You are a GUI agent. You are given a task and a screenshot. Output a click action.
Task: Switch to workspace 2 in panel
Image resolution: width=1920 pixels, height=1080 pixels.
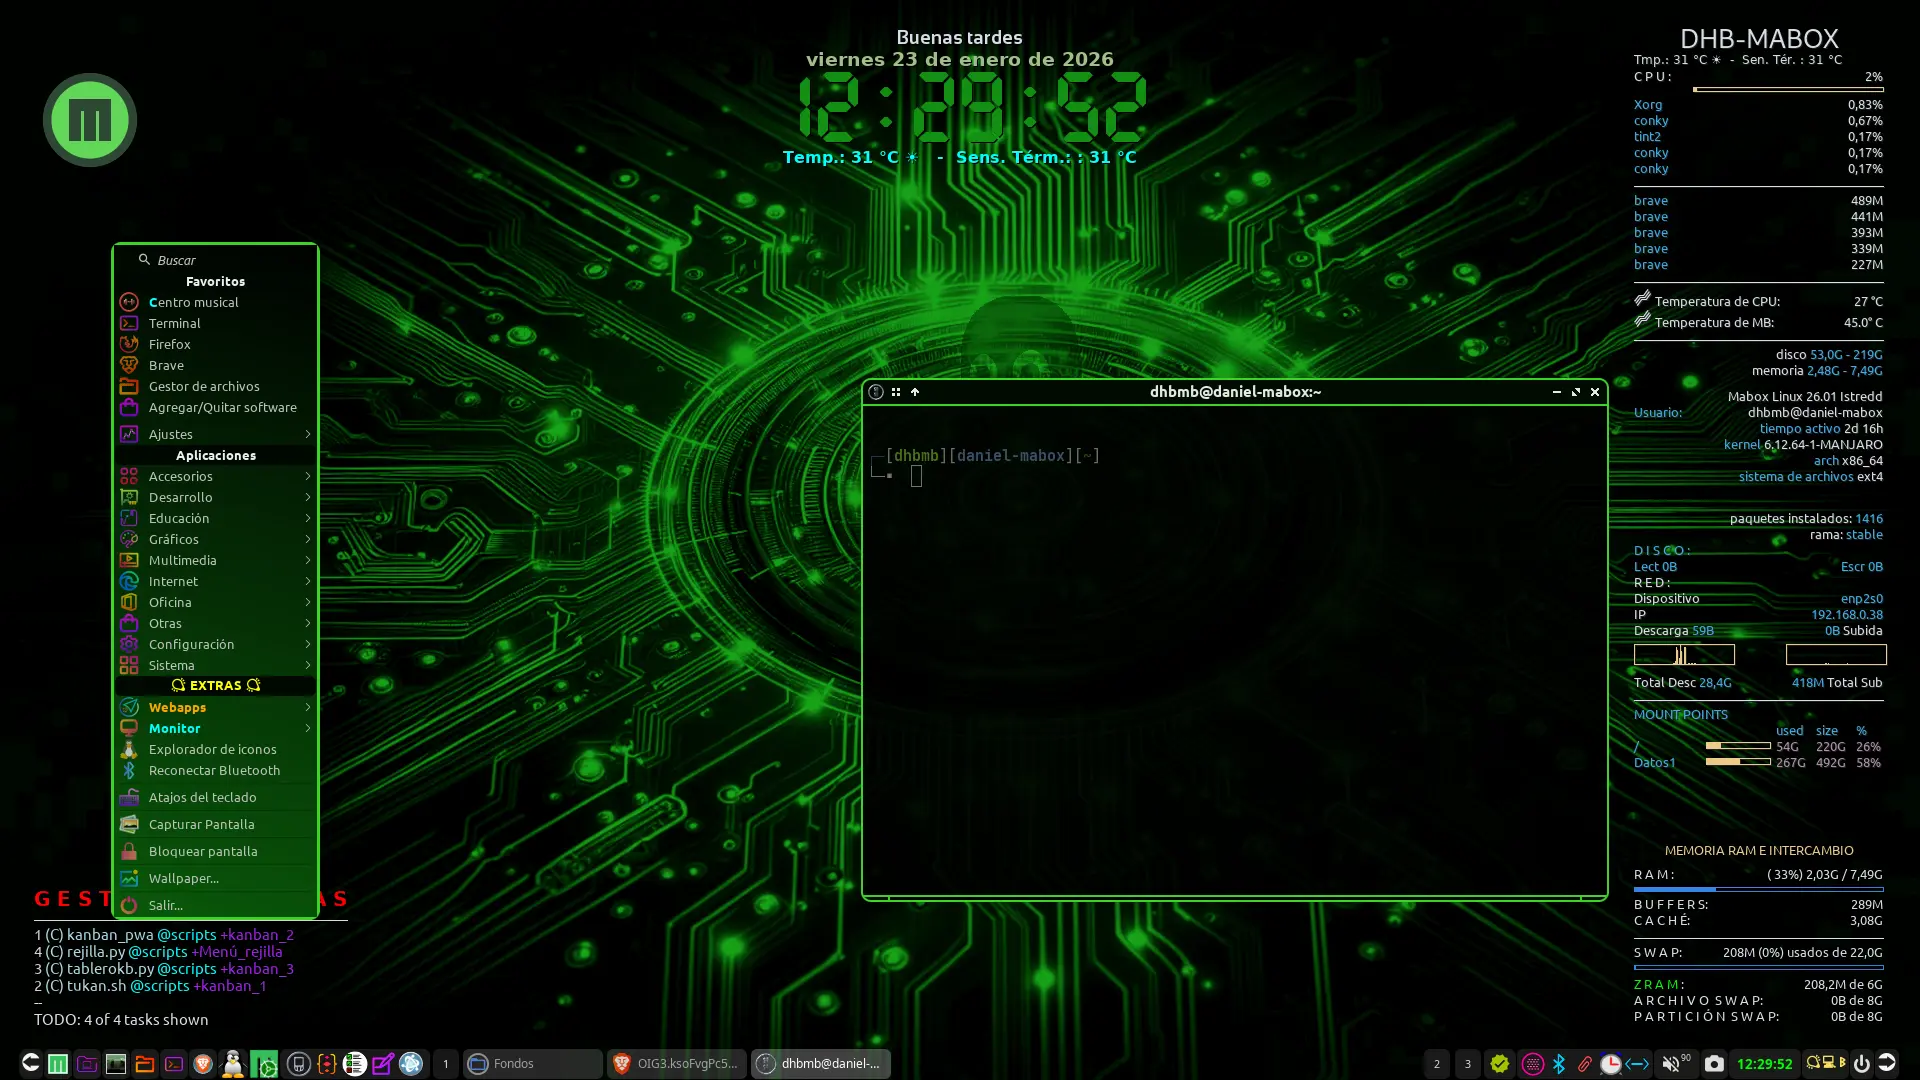1437,1064
